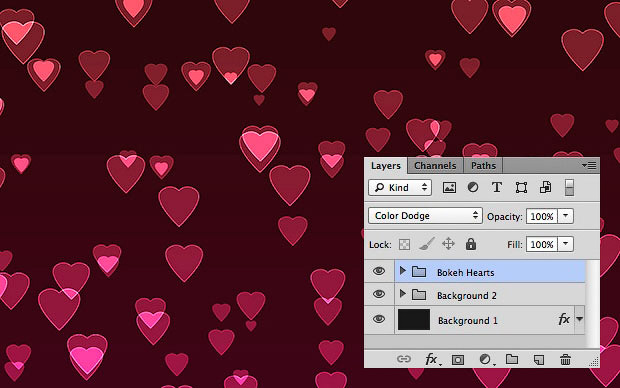
Task: Open the Opacity slider arrow
Action: [x=565, y=216]
